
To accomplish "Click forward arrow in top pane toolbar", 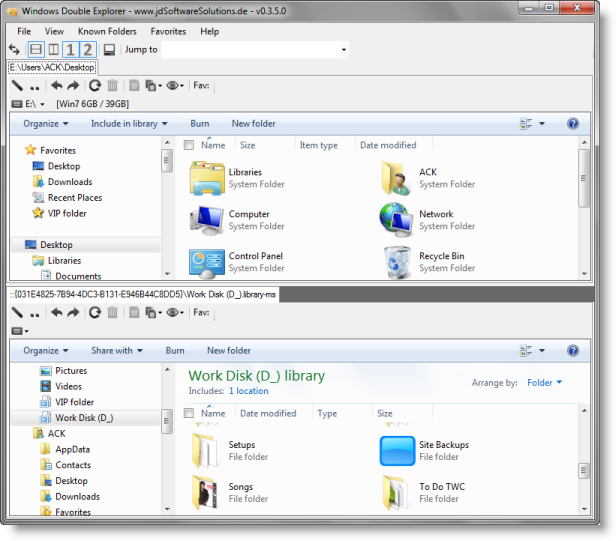I will tap(73, 86).
